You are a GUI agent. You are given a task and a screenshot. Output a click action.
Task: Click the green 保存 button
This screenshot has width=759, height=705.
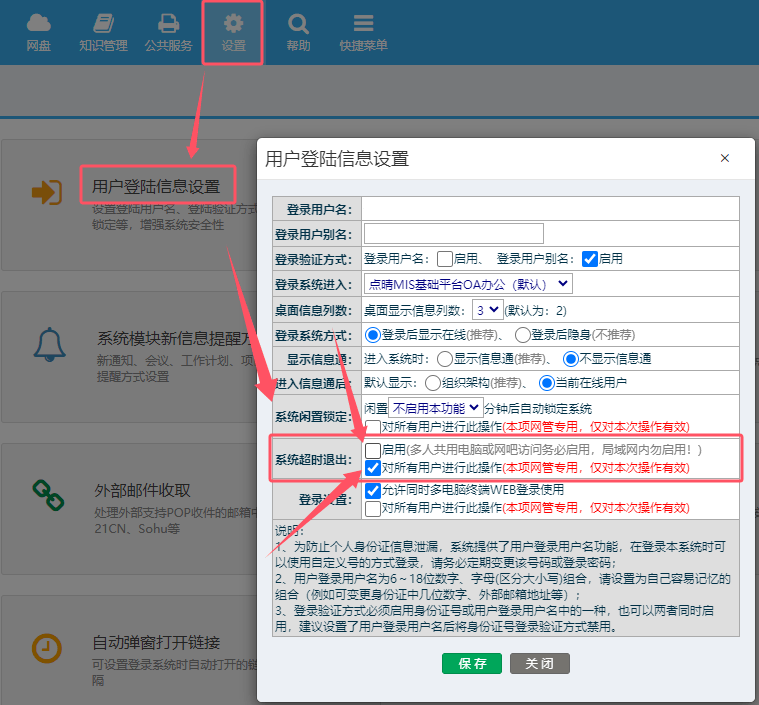coord(472,664)
